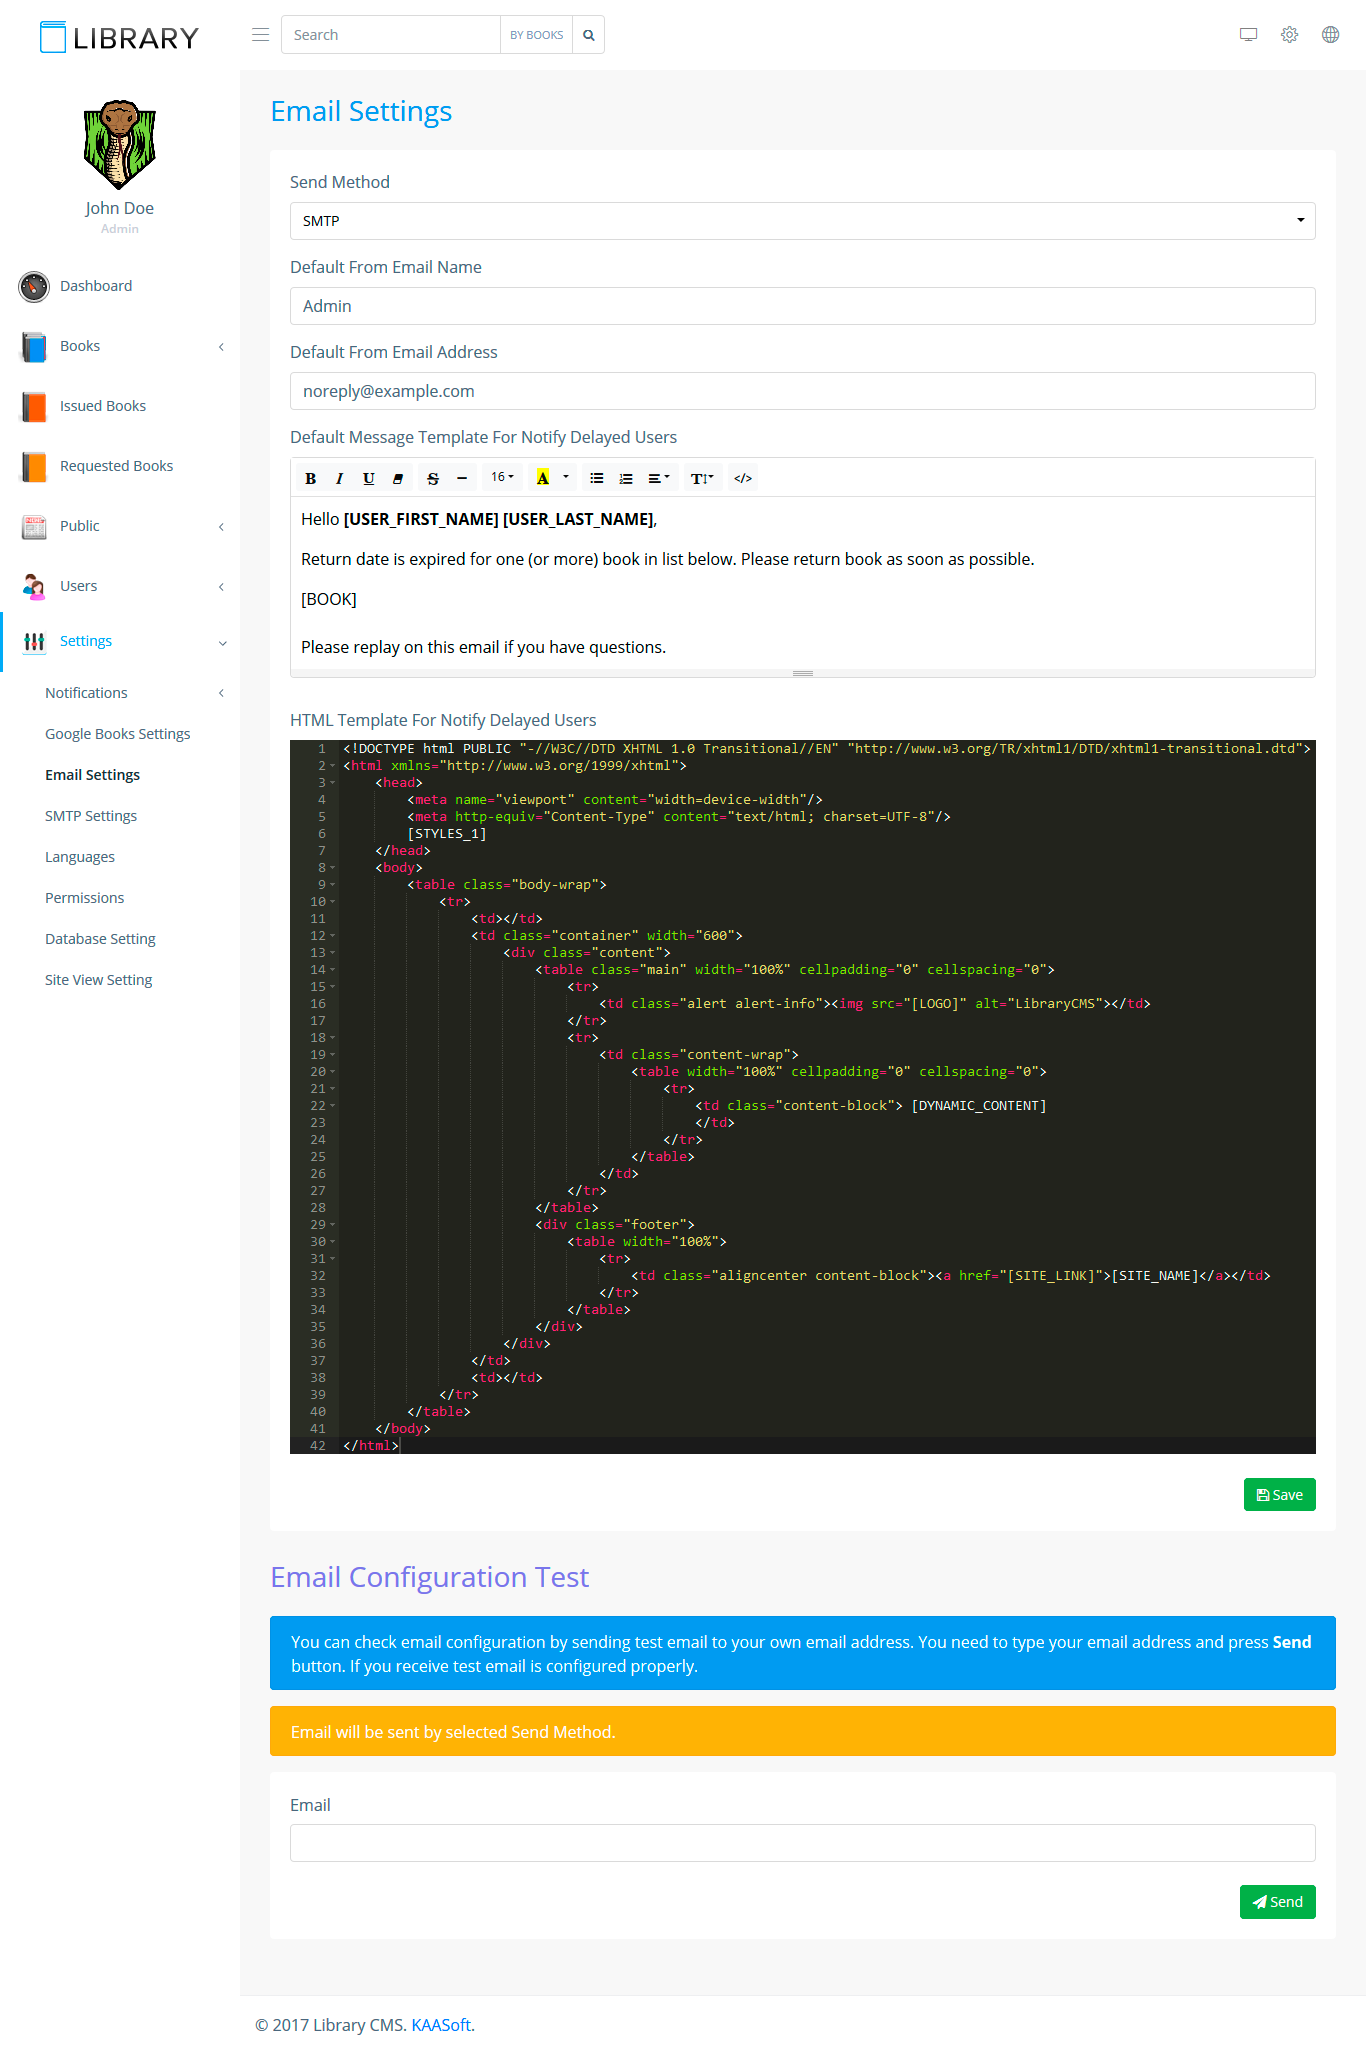This screenshot has height=2054, width=1366.
Task: Open the font size 16 dropdown
Action: click(x=502, y=478)
